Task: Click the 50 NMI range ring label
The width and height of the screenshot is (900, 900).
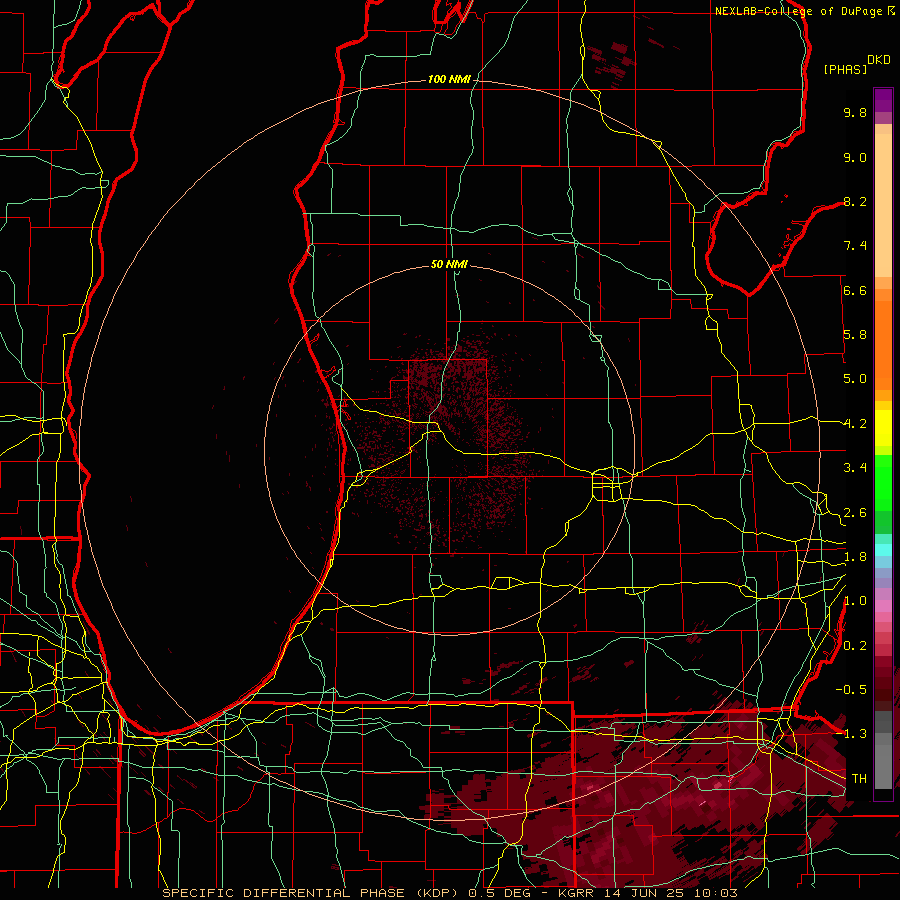Action: coord(449,265)
